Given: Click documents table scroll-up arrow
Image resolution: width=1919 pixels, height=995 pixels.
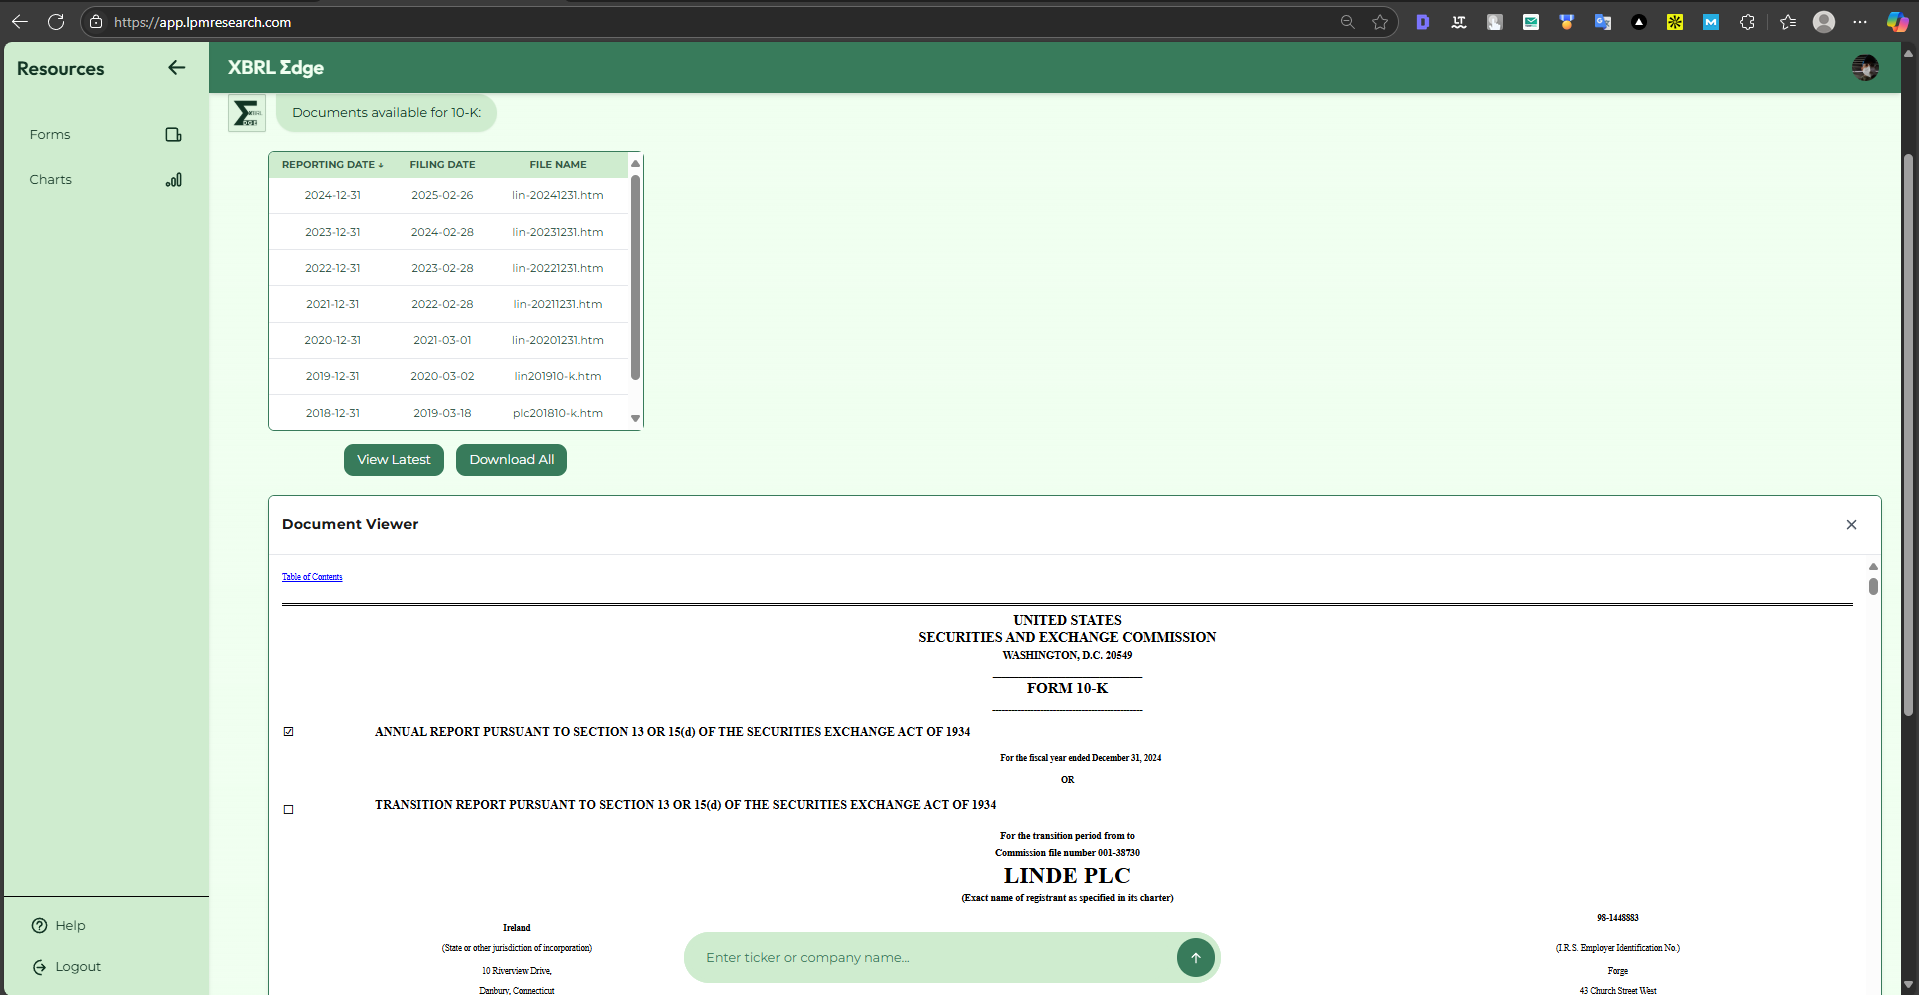Looking at the screenshot, I should (635, 163).
